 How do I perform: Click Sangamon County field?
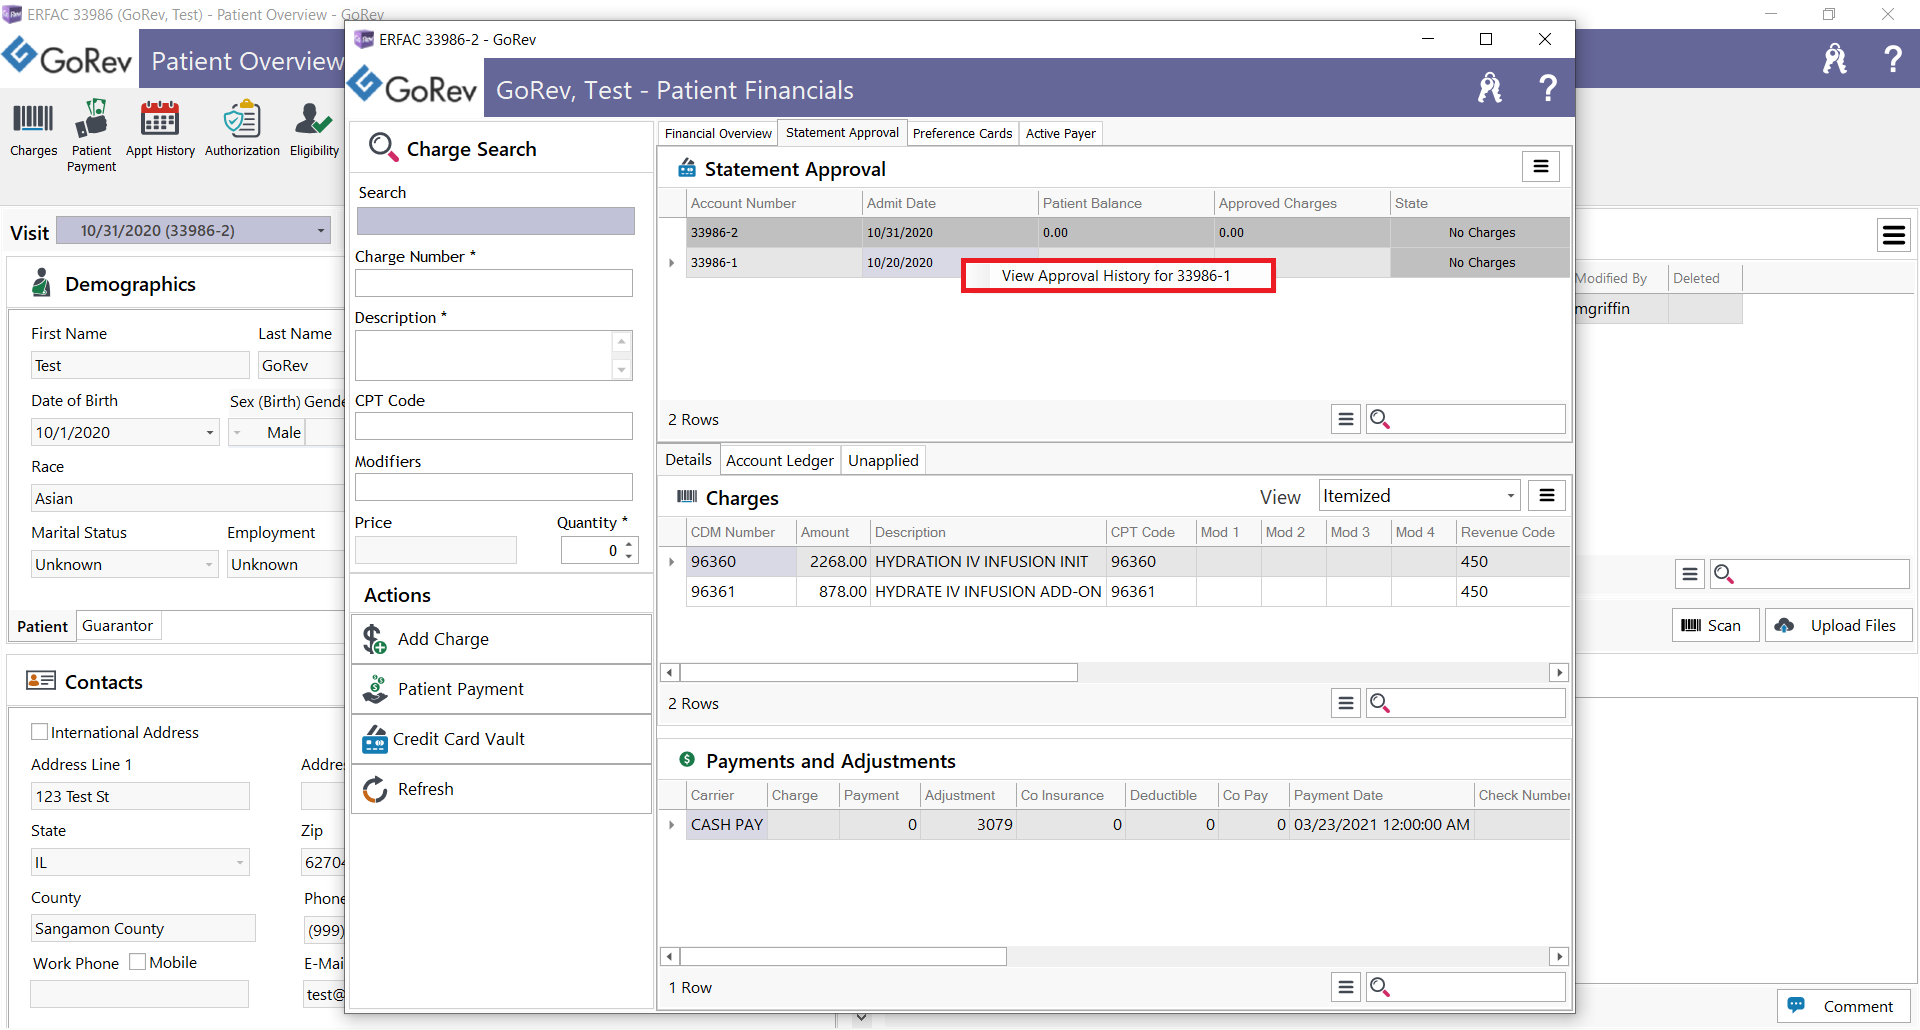pos(143,929)
